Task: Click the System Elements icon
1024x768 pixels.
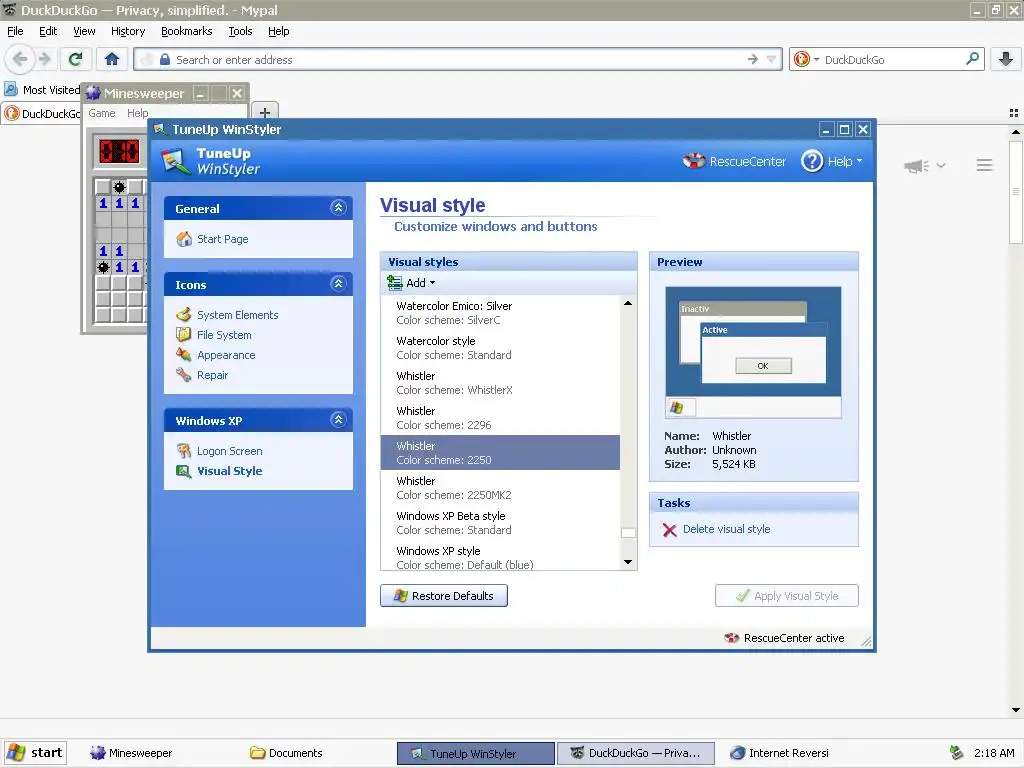Action: (184, 315)
